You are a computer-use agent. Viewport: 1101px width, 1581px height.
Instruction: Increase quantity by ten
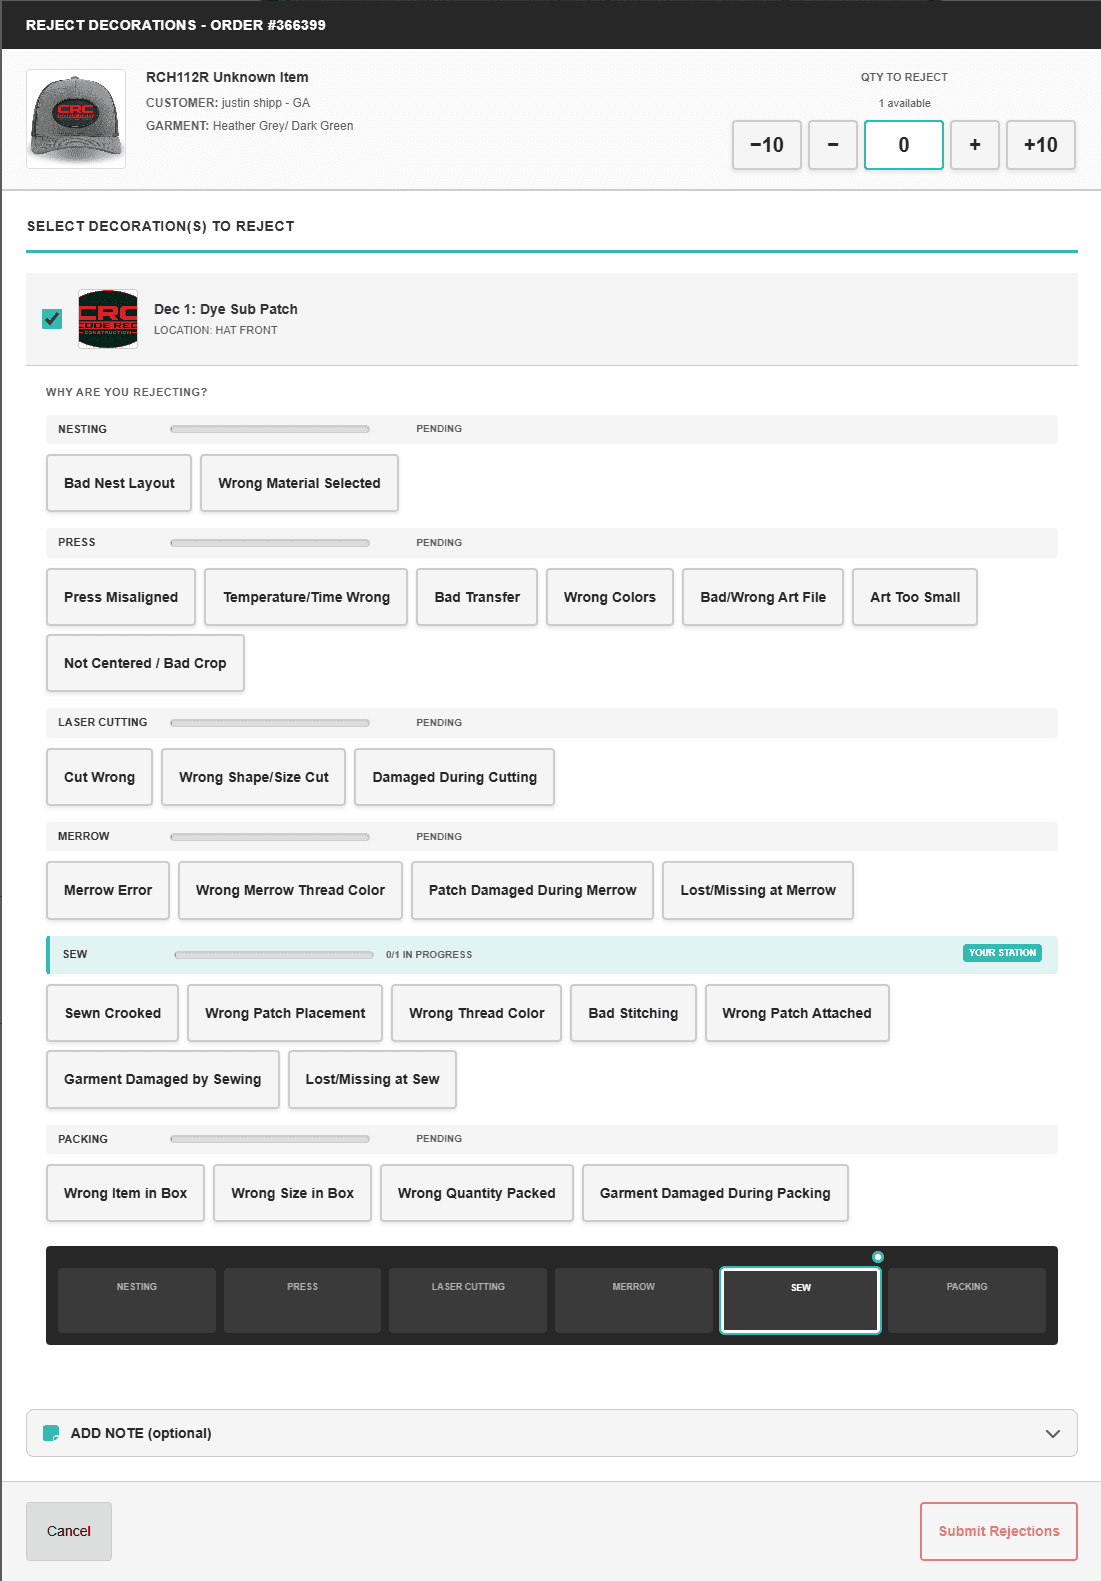click(1041, 145)
